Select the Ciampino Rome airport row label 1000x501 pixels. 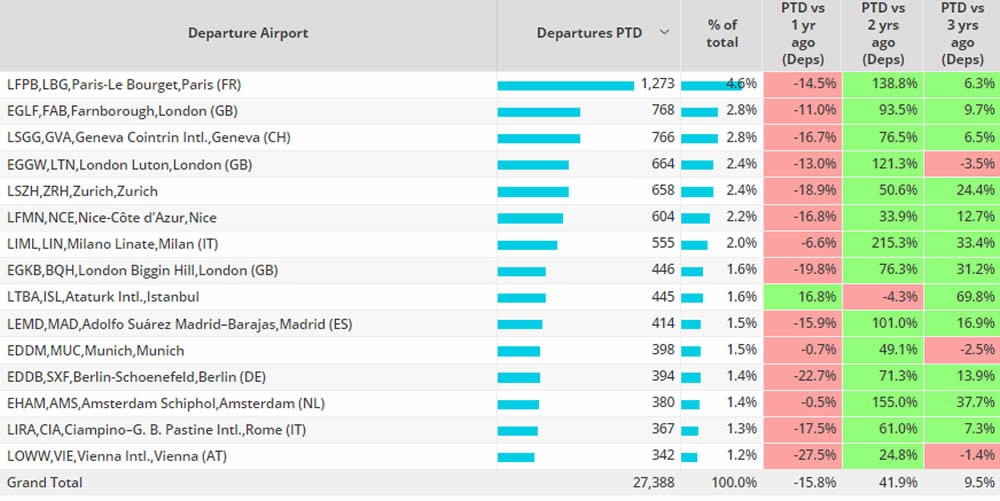tap(156, 430)
